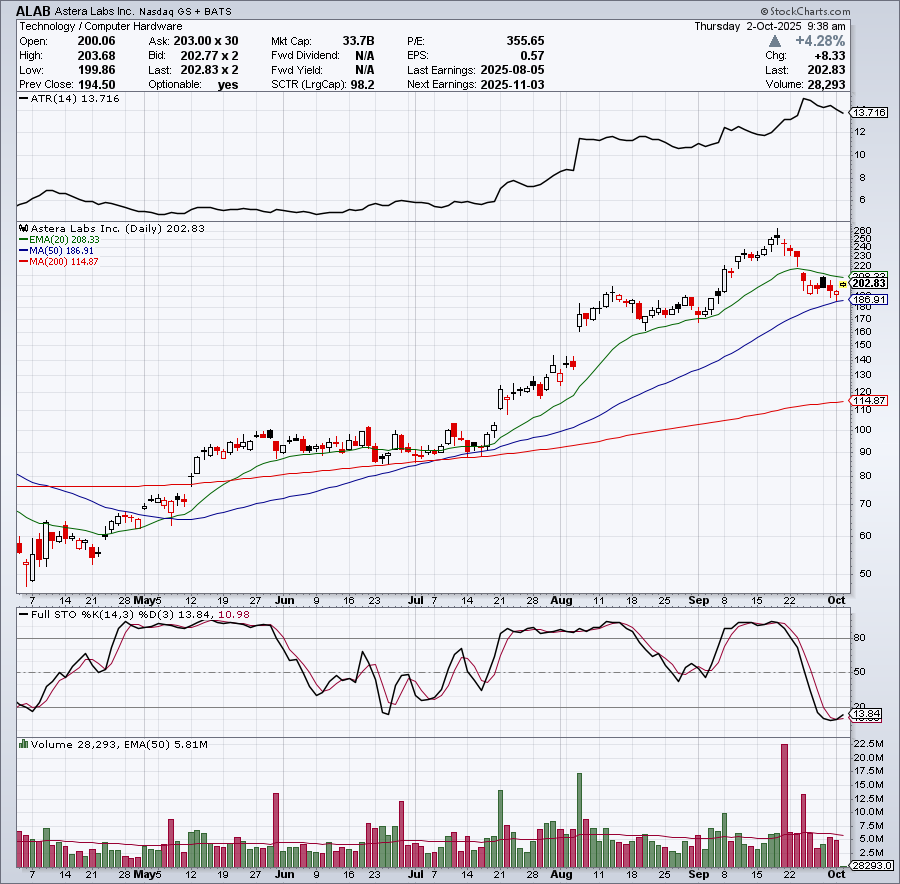Click the Volume 28,293 legend label
The height and width of the screenshot is (884, 900).
(75, 745)
